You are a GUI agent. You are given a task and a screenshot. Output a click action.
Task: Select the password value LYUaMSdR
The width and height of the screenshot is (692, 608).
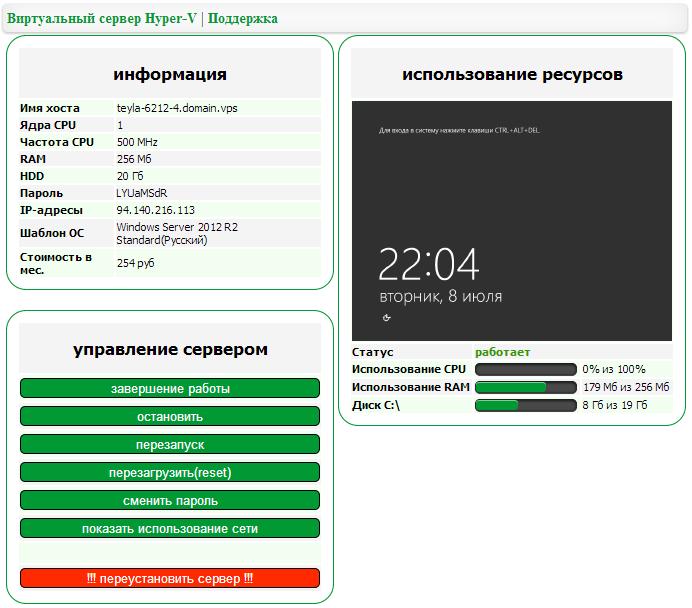142,193
